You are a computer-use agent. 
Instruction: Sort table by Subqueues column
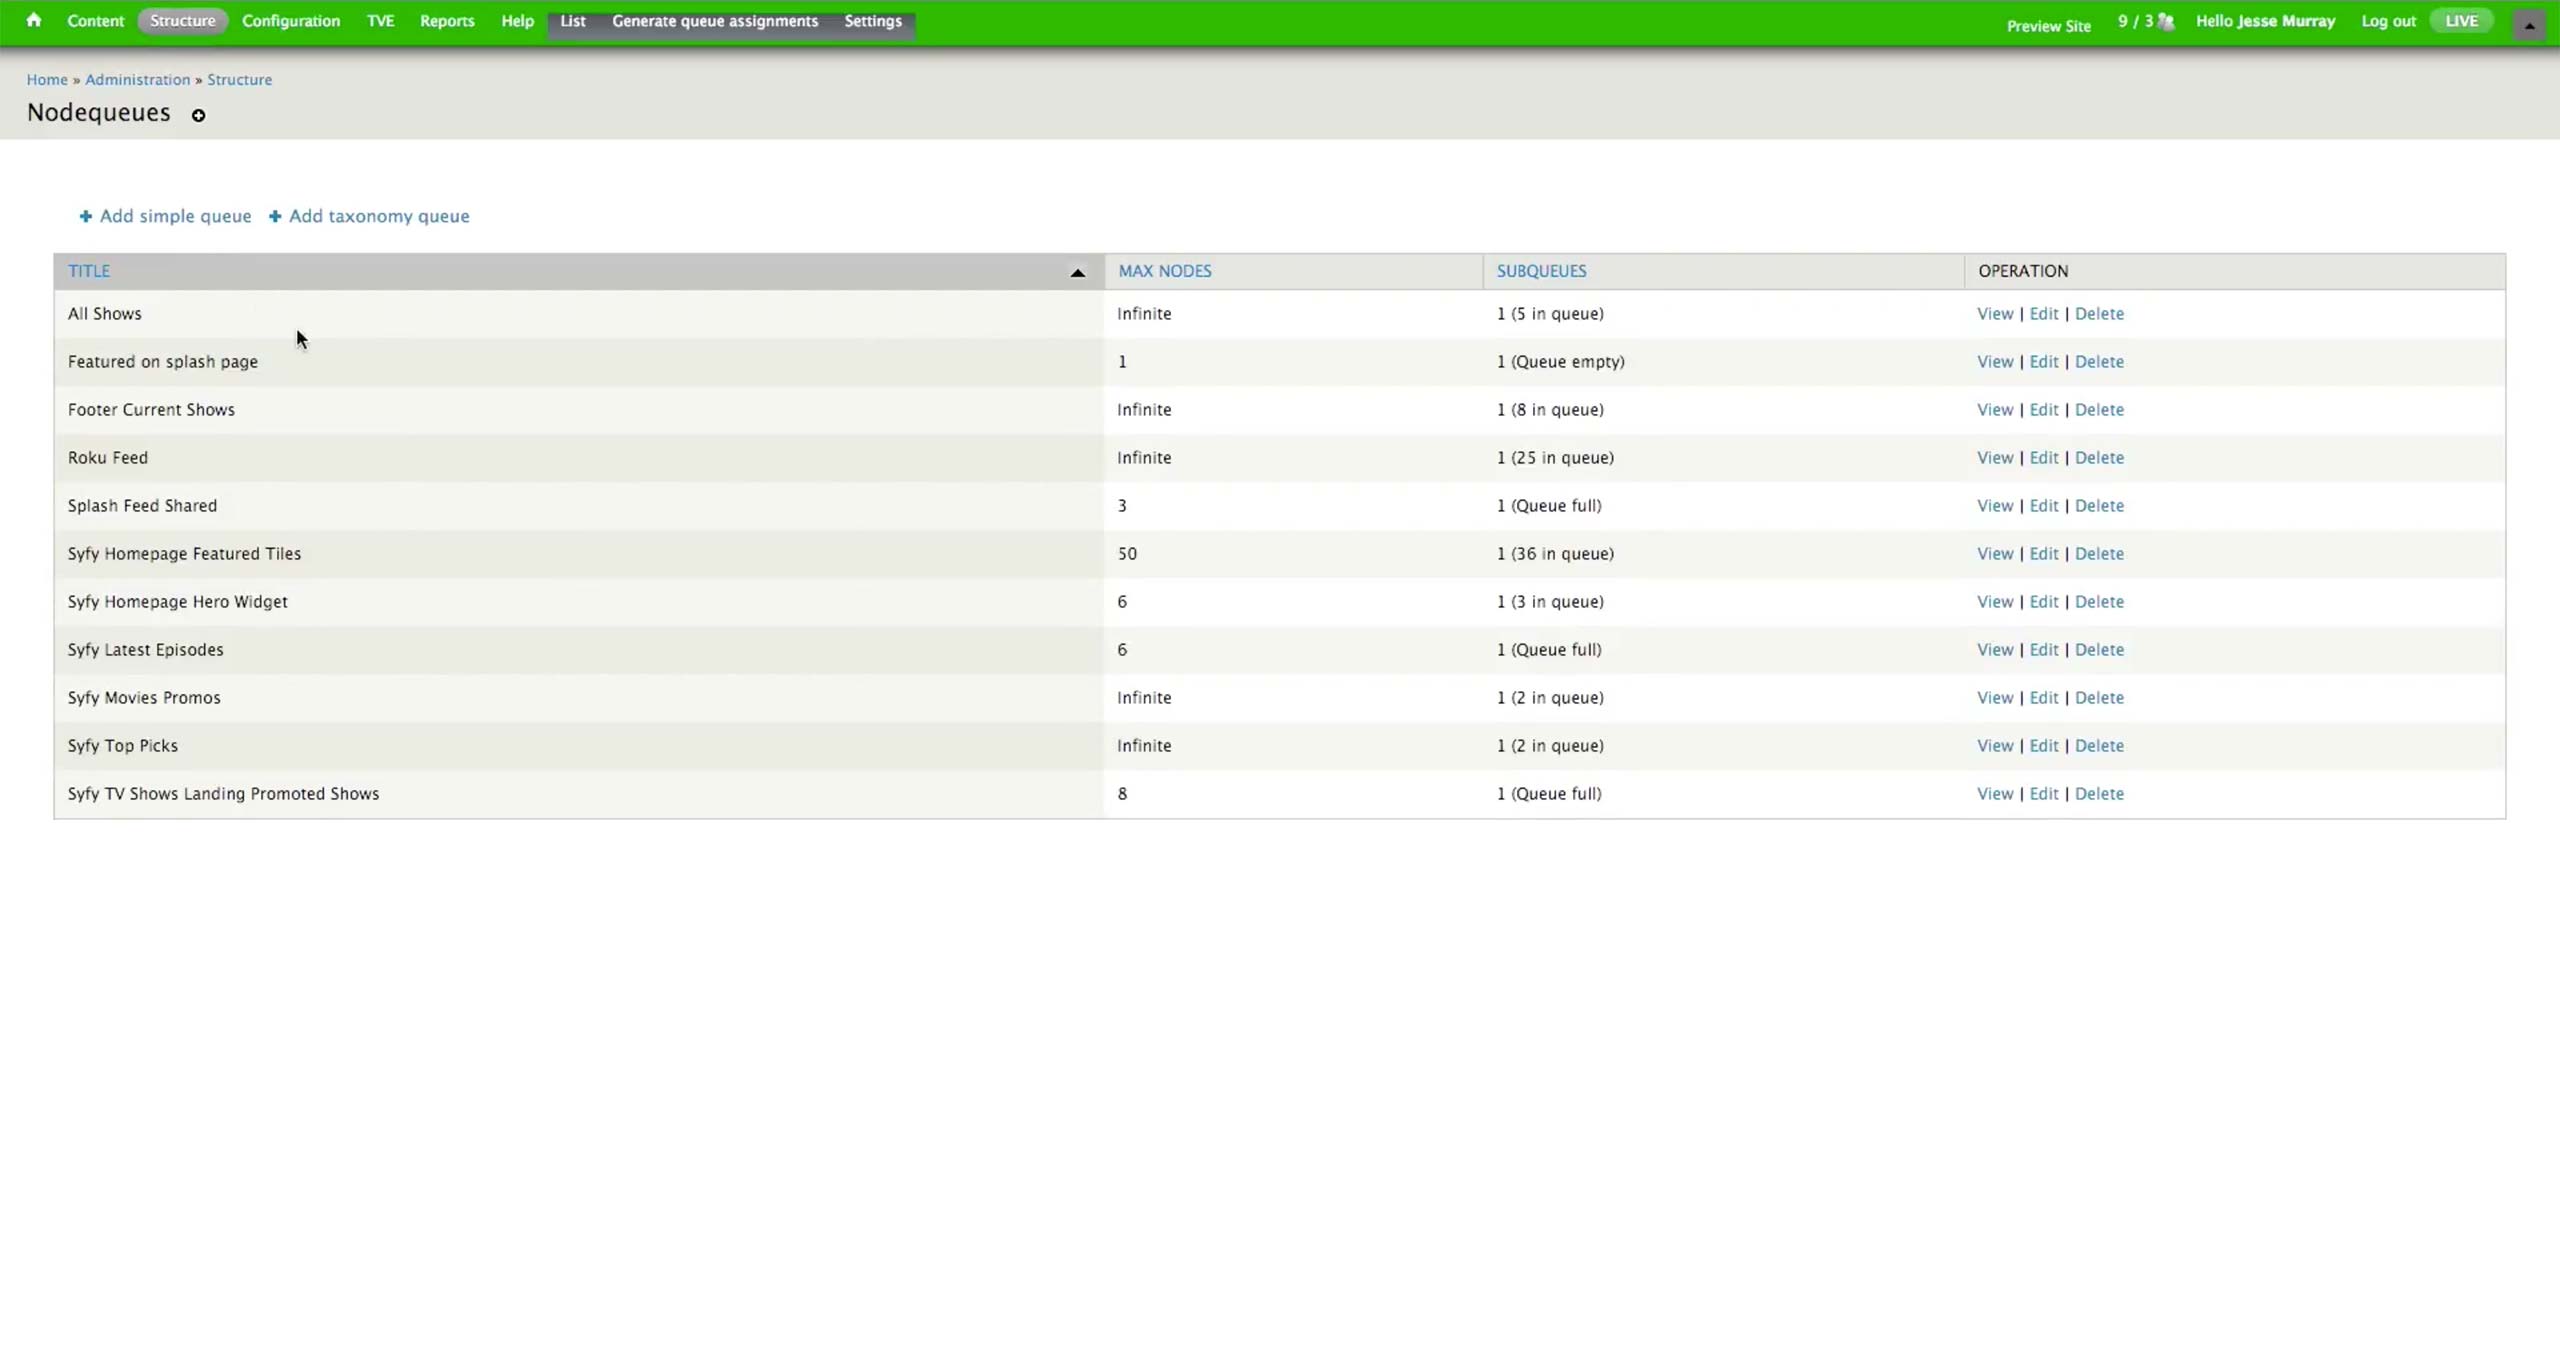coord(1541,271)
